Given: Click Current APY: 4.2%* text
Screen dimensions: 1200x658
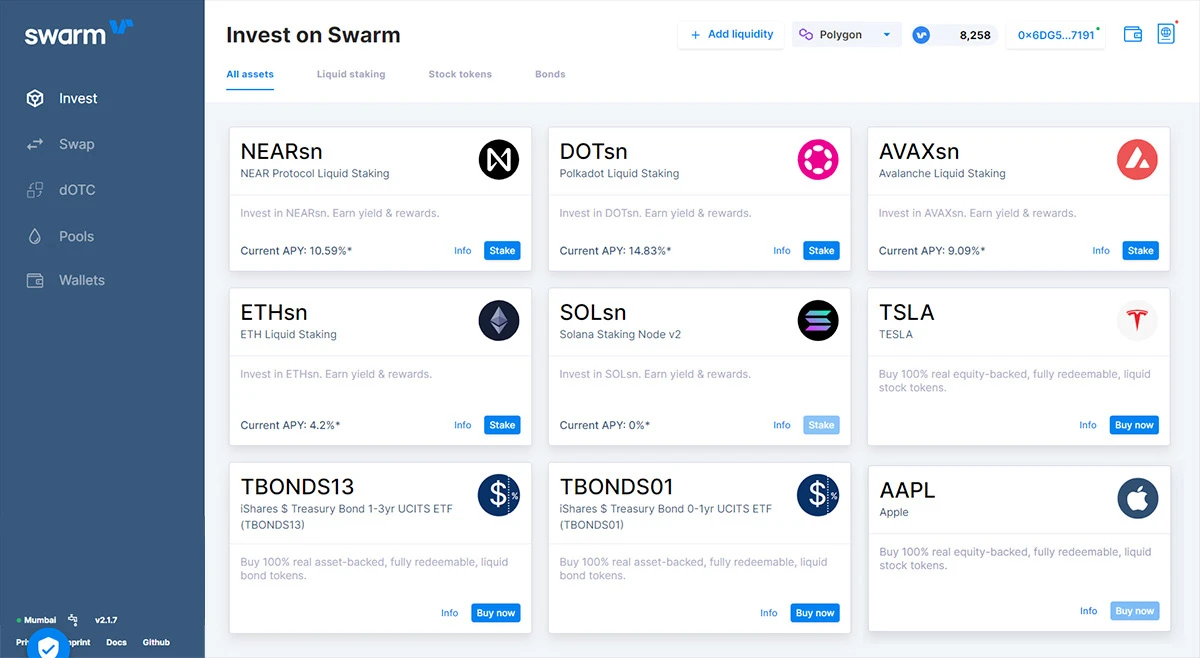Looking at the screenshot, I should pyautogui.click(x=290, y=425).
